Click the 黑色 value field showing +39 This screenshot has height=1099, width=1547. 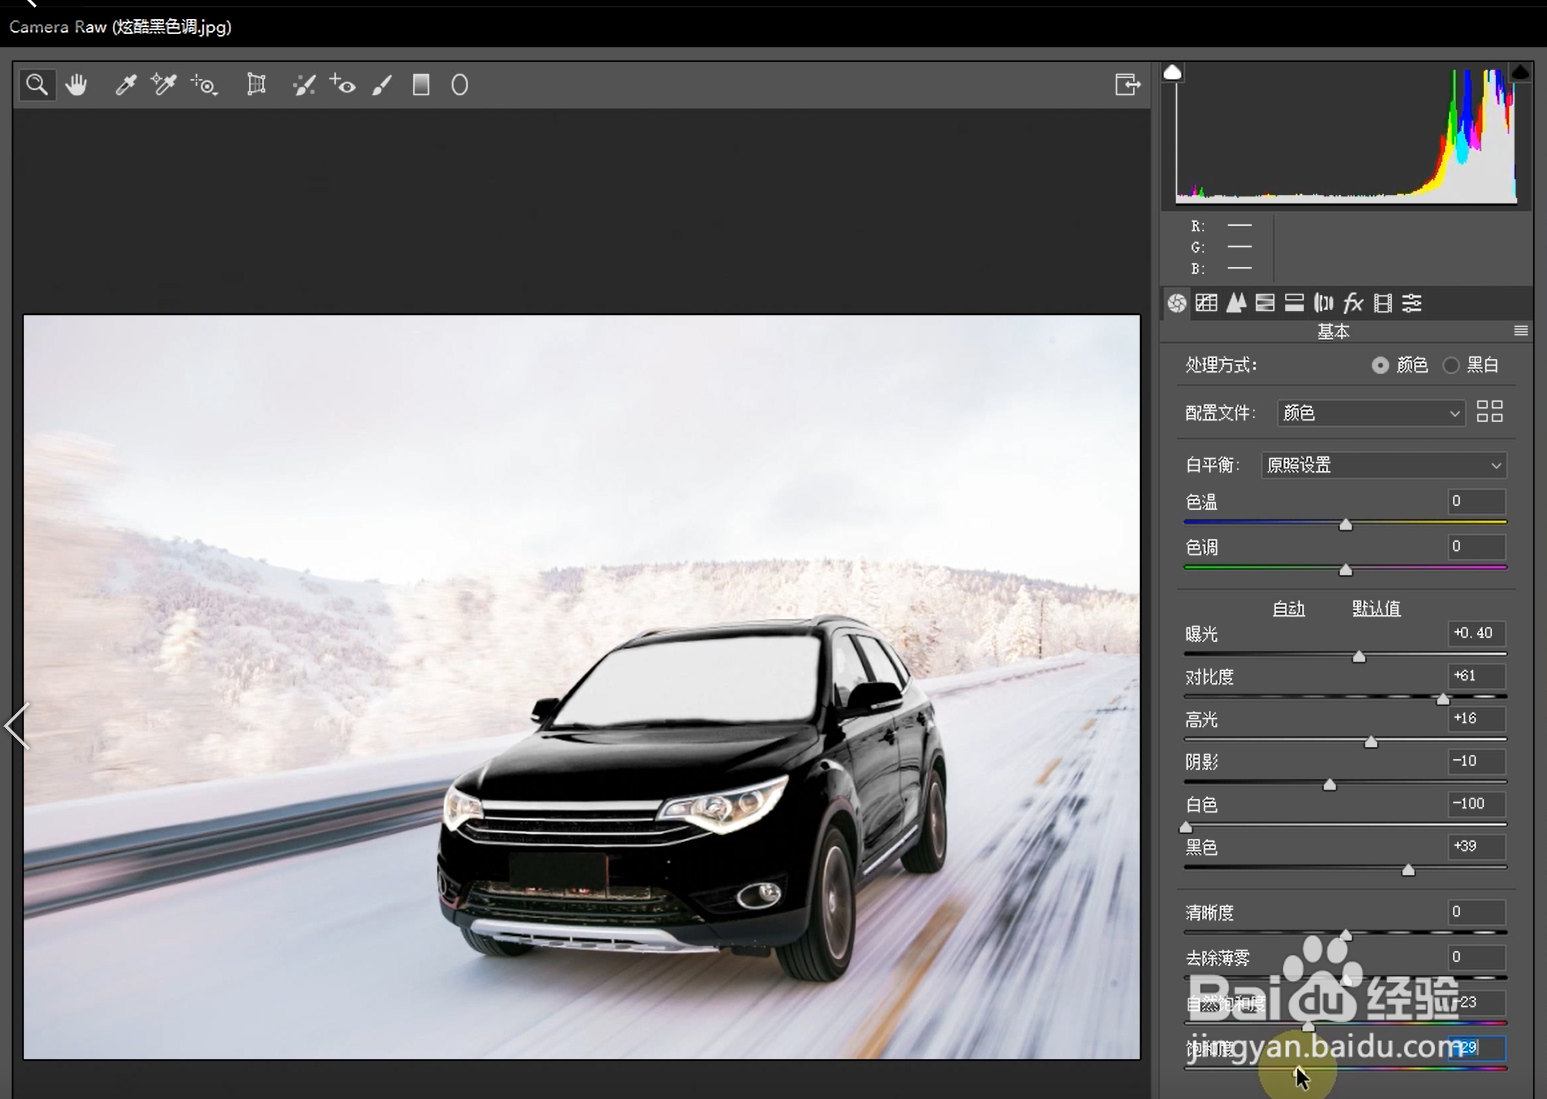point(1477,846)
